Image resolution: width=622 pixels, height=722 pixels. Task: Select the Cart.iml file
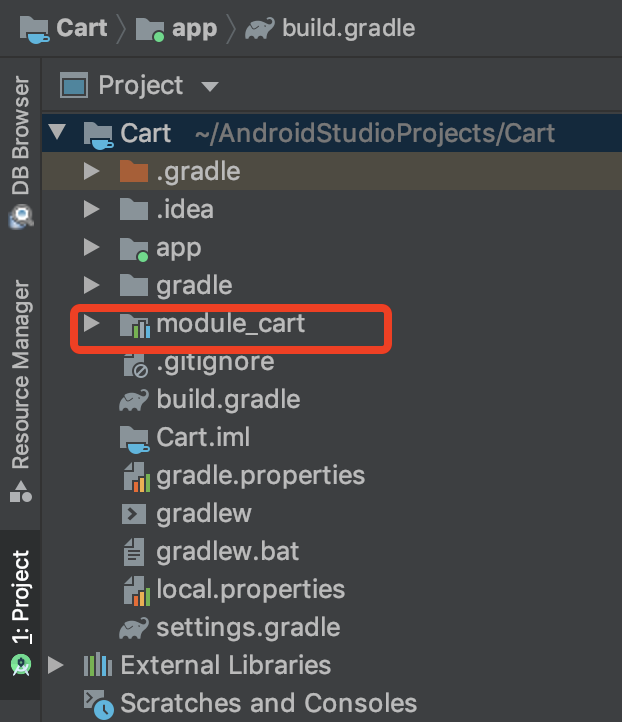tap(331, 437)
